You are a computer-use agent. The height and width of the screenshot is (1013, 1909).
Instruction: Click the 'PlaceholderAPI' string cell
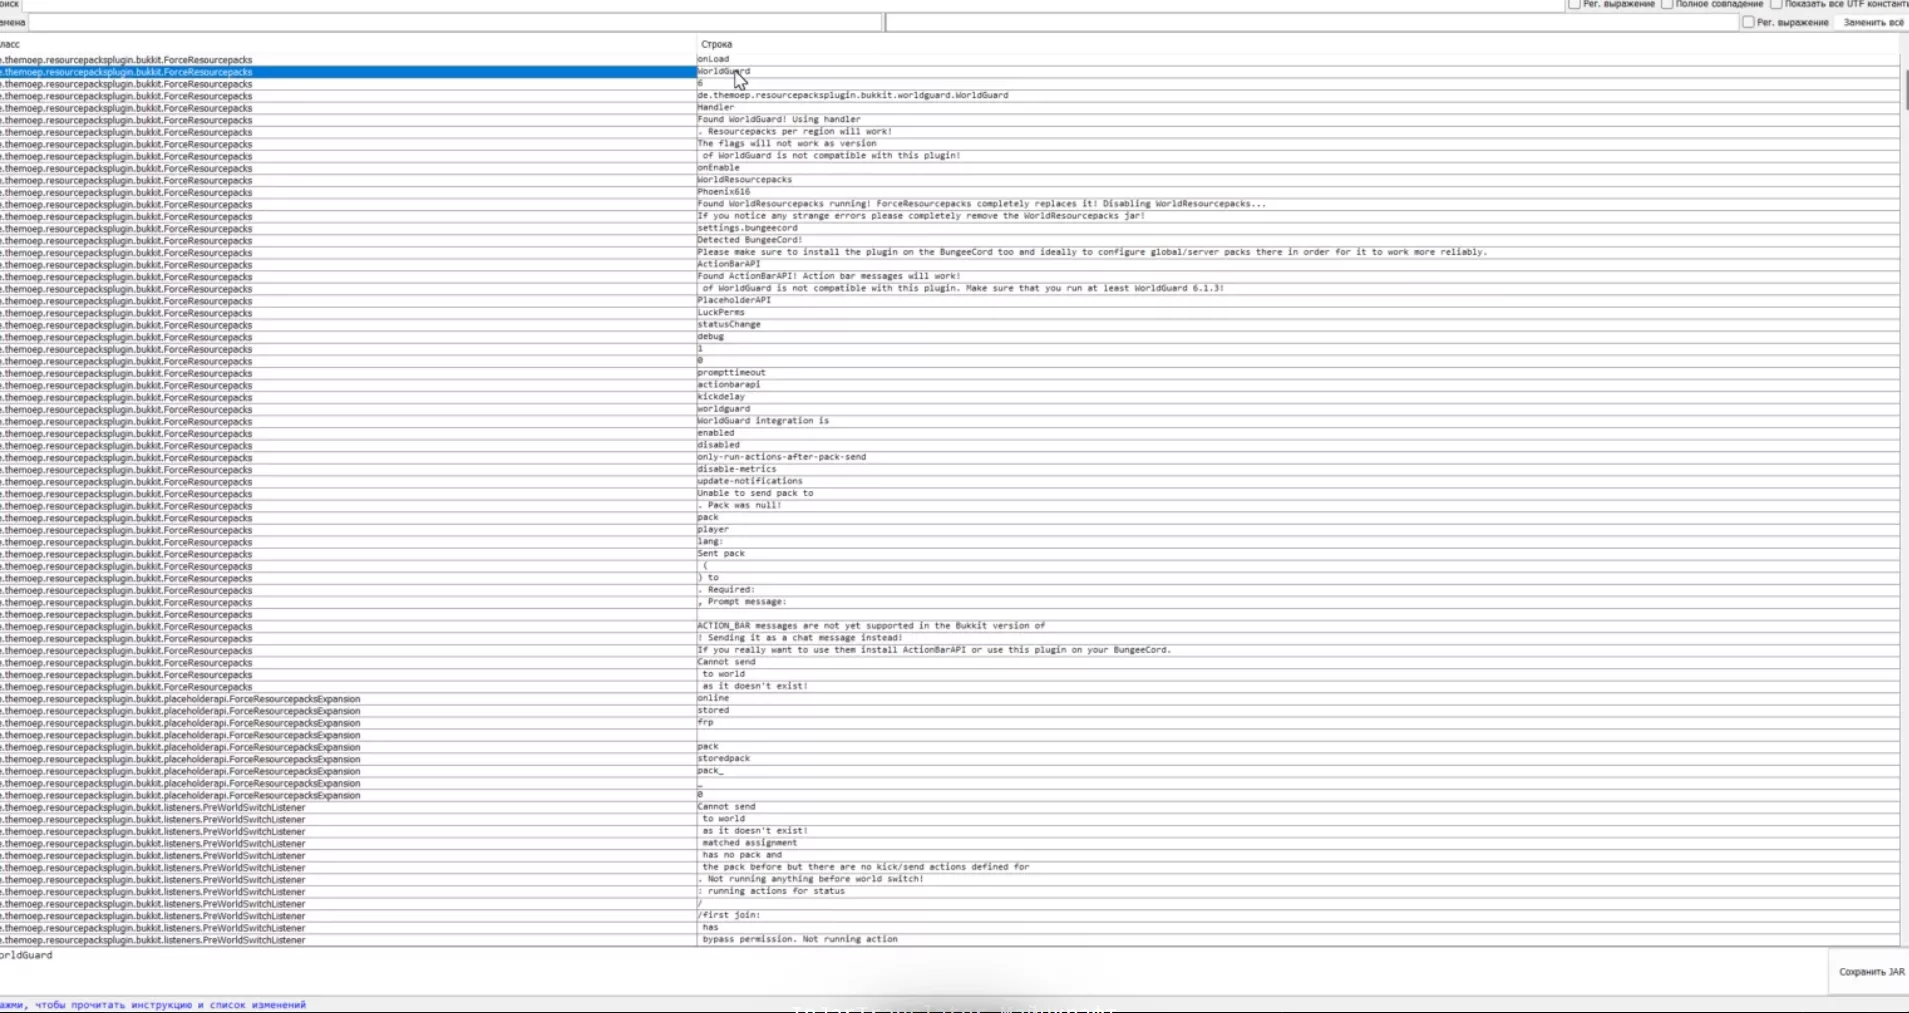[735, 300]
